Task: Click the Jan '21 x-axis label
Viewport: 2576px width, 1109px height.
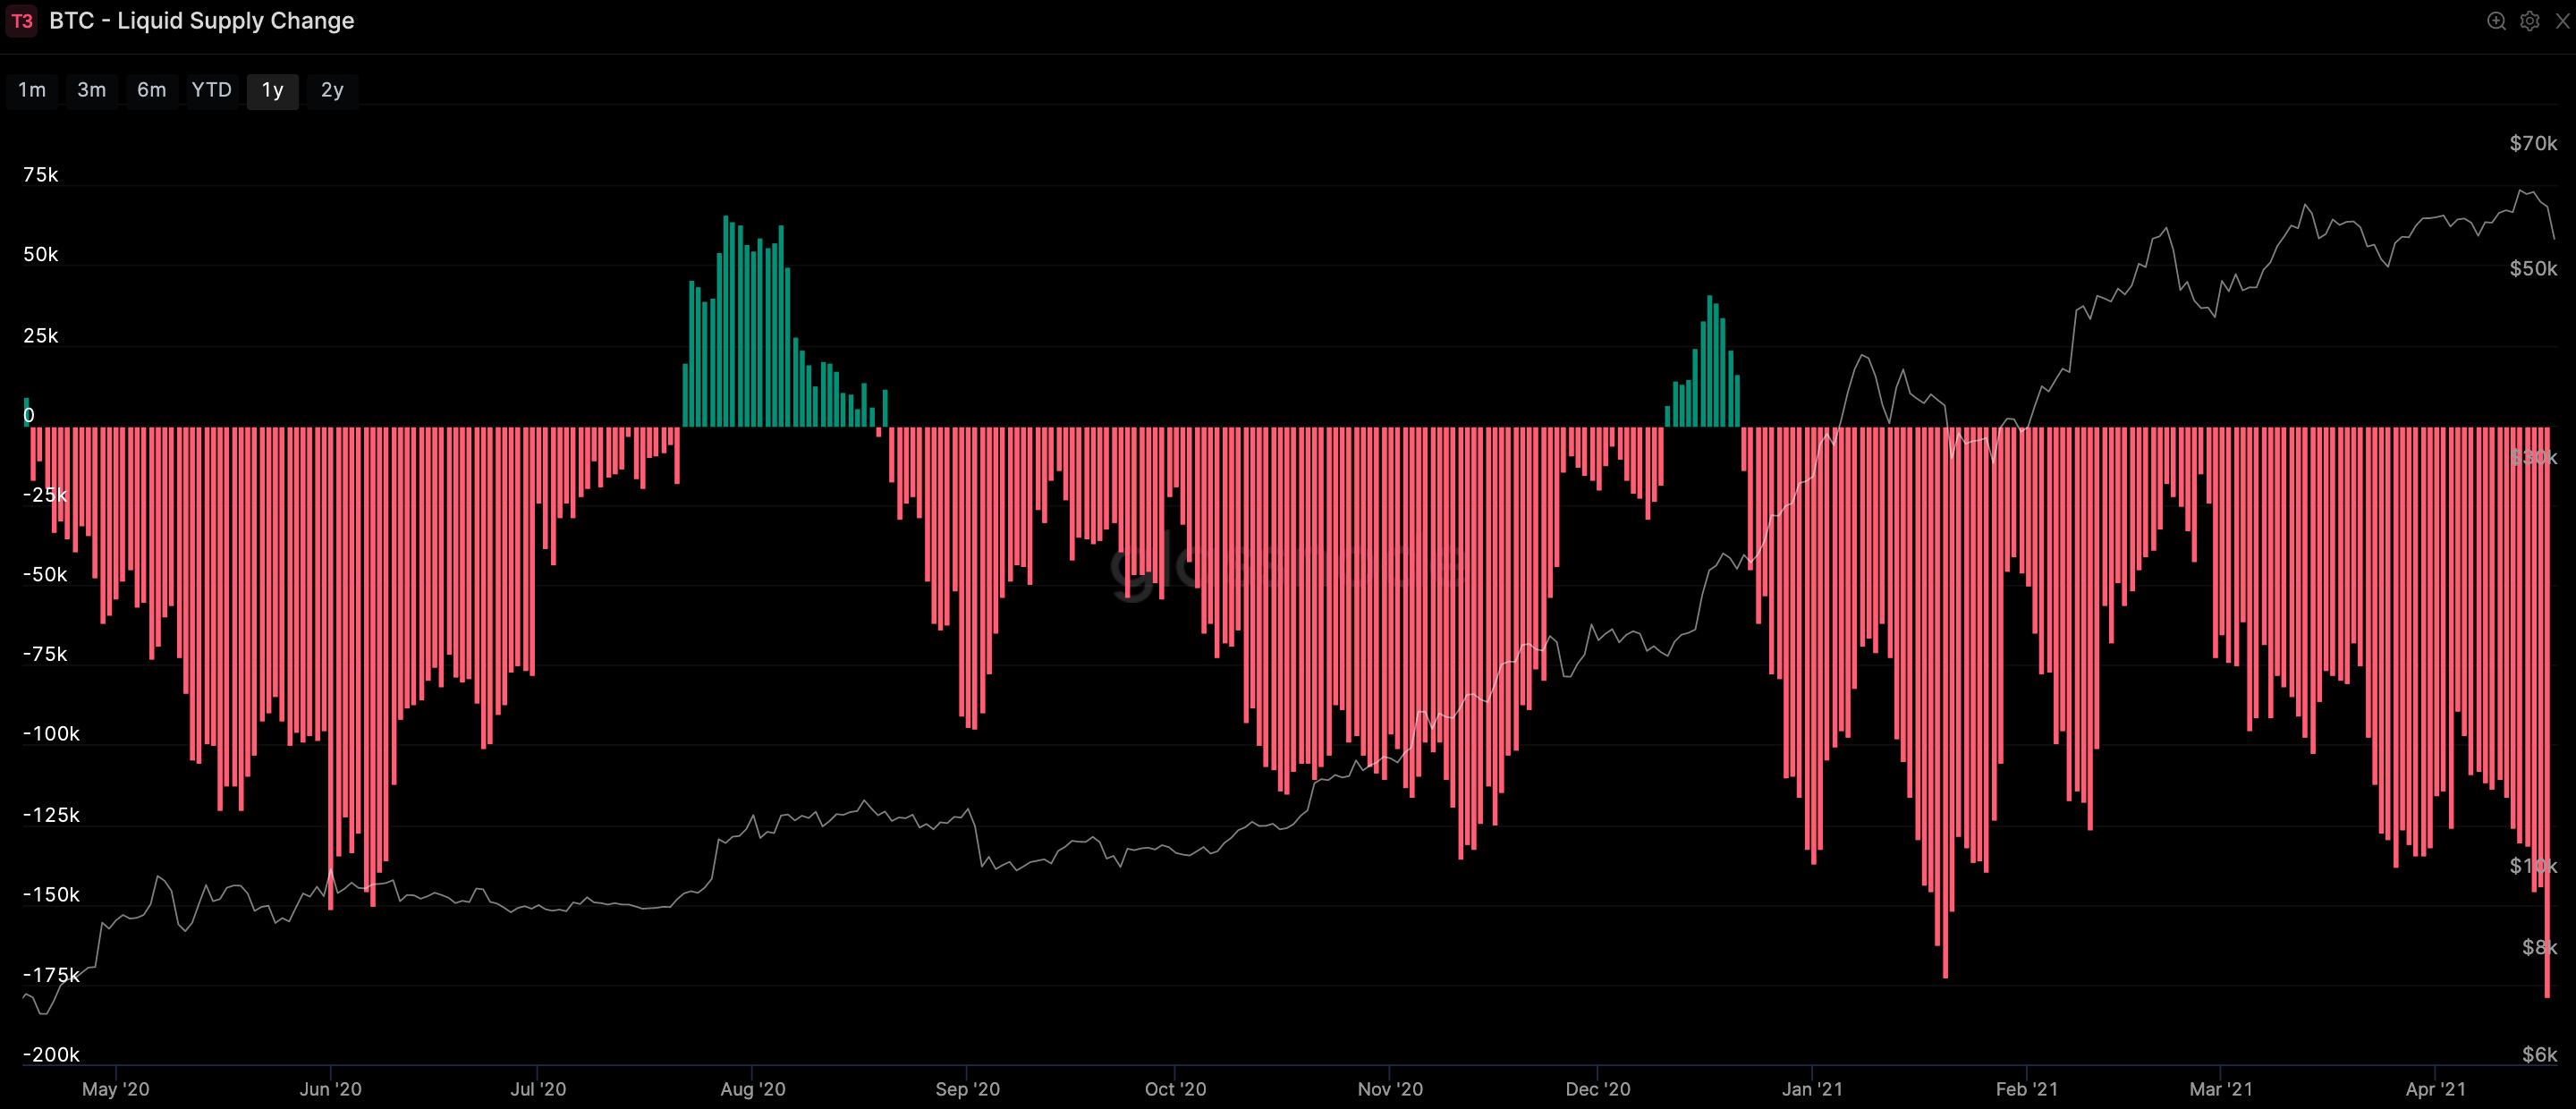Action: coord(1812,1089)
